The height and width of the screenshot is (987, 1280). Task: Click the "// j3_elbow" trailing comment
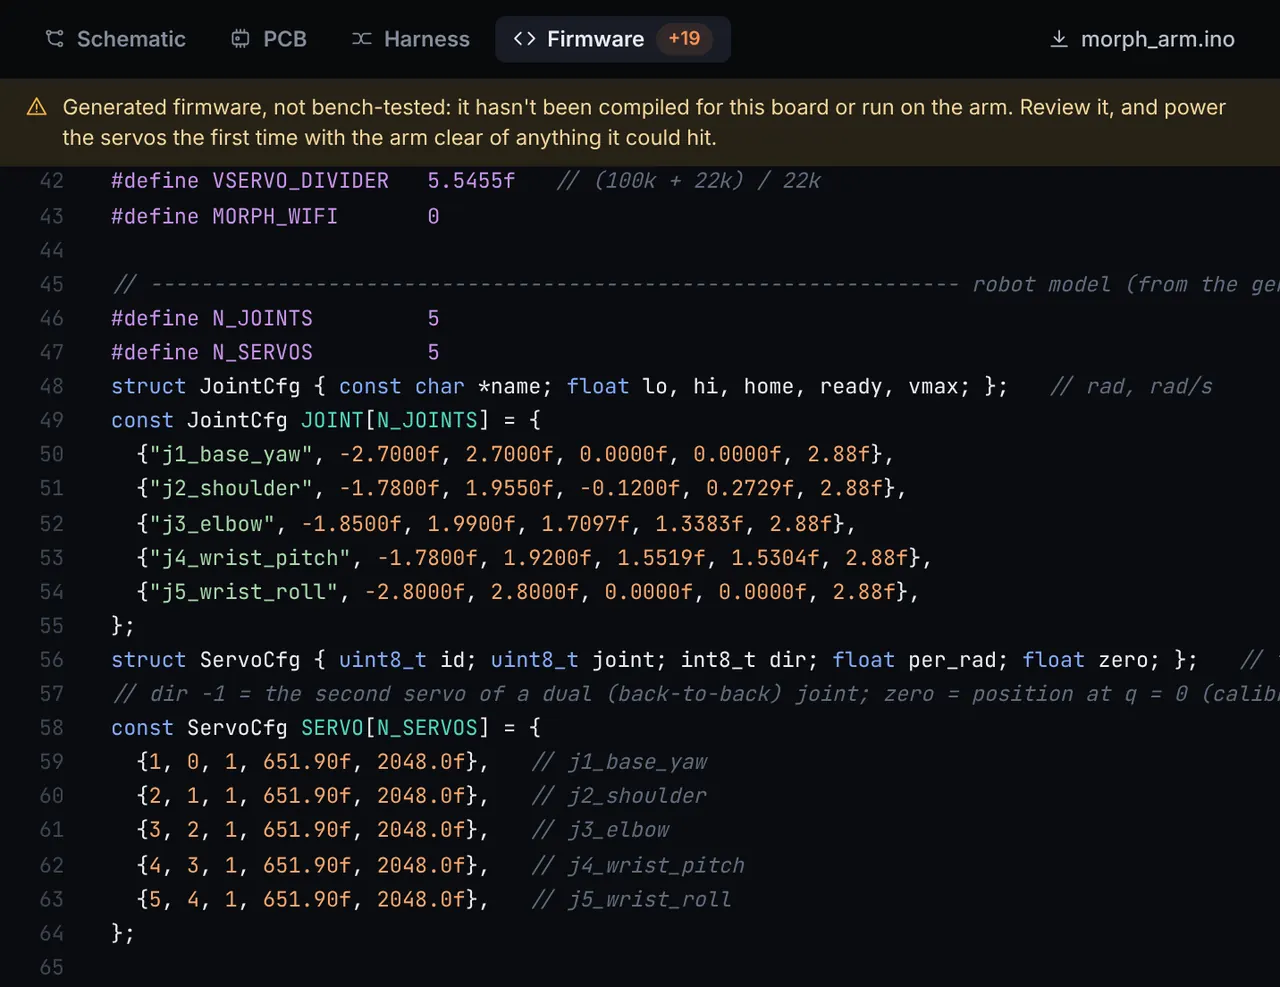click(x=601, y=830)
